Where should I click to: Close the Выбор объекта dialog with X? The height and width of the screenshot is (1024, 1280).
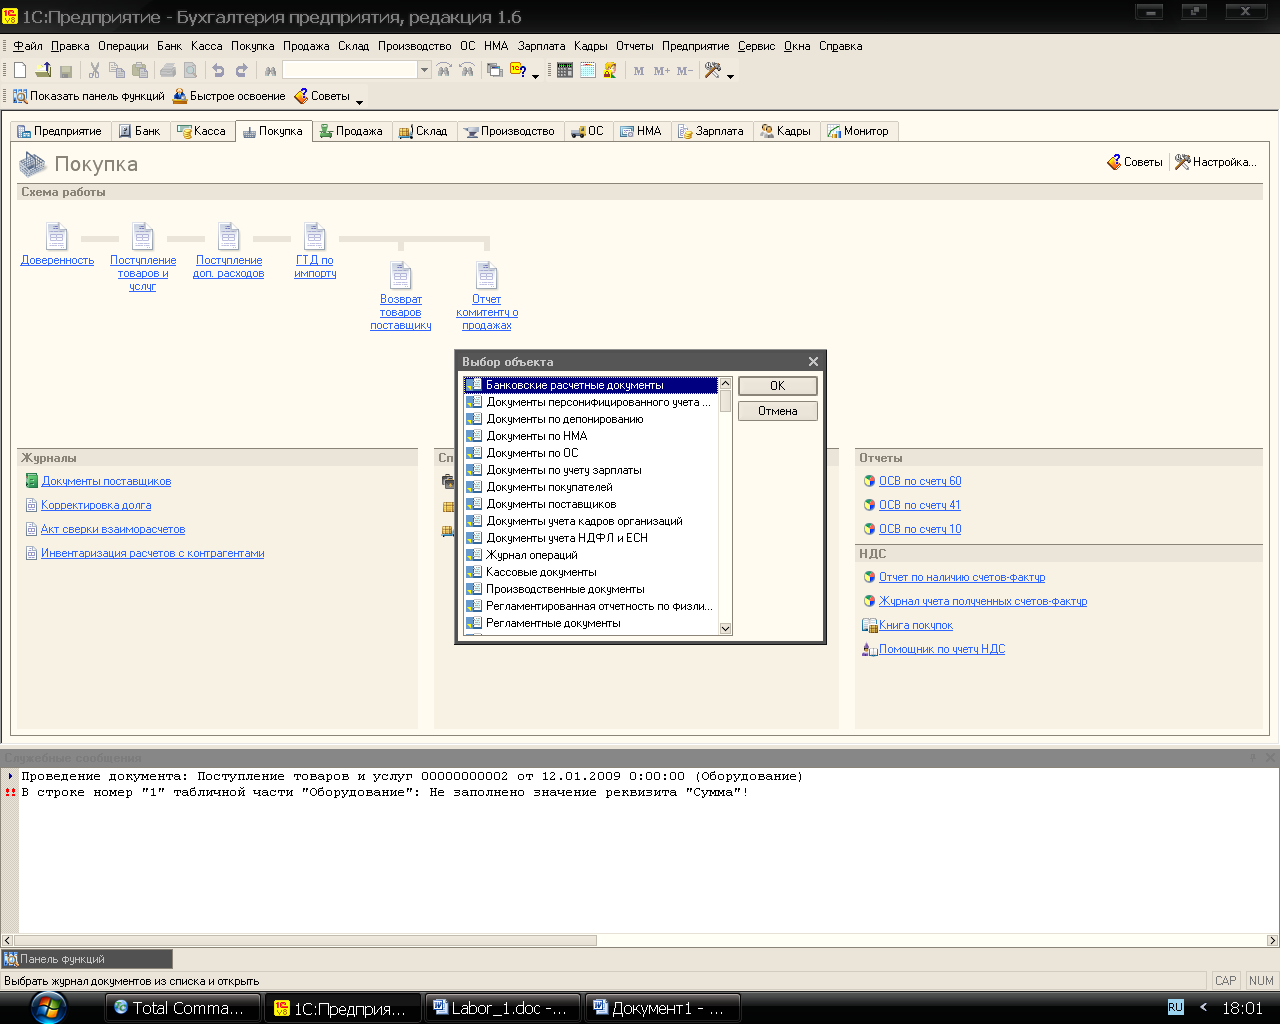[x=813, y=361]
